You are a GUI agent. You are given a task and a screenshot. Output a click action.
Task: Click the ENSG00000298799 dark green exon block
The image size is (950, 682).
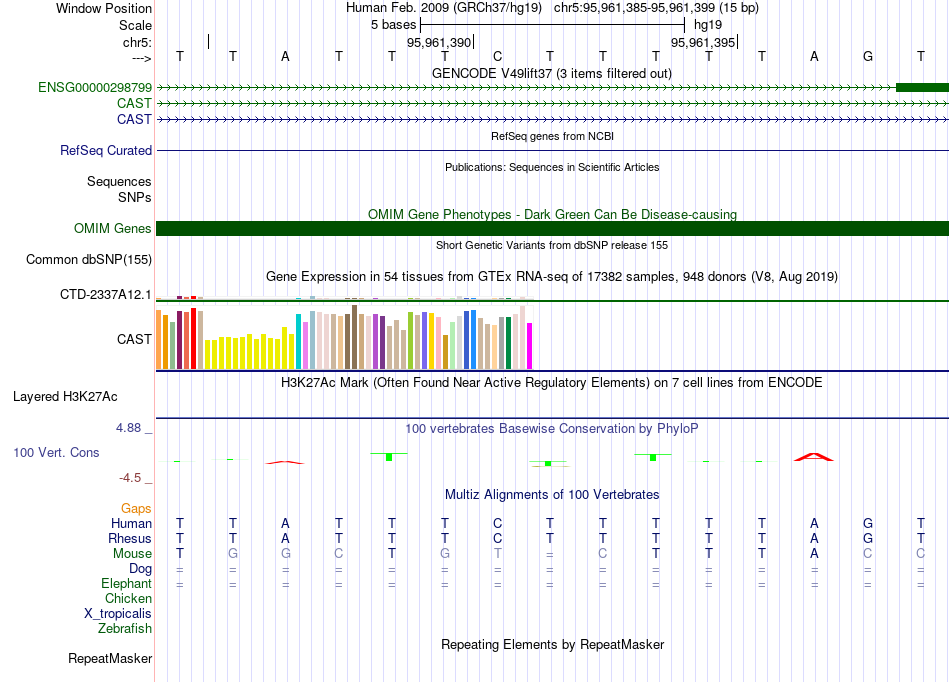[922, 87]
